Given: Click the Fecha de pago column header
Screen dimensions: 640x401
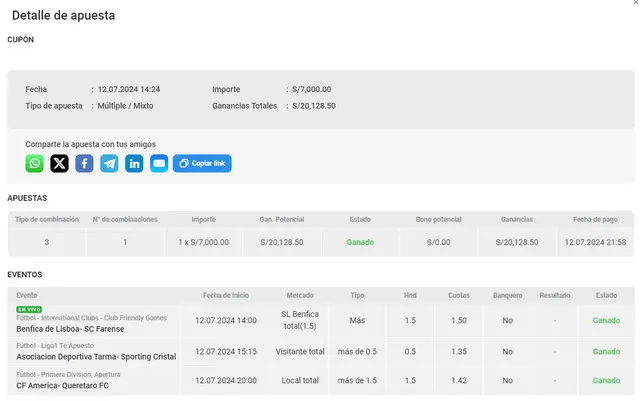Looking at the screenshot, I should click(x=595, y=219).
